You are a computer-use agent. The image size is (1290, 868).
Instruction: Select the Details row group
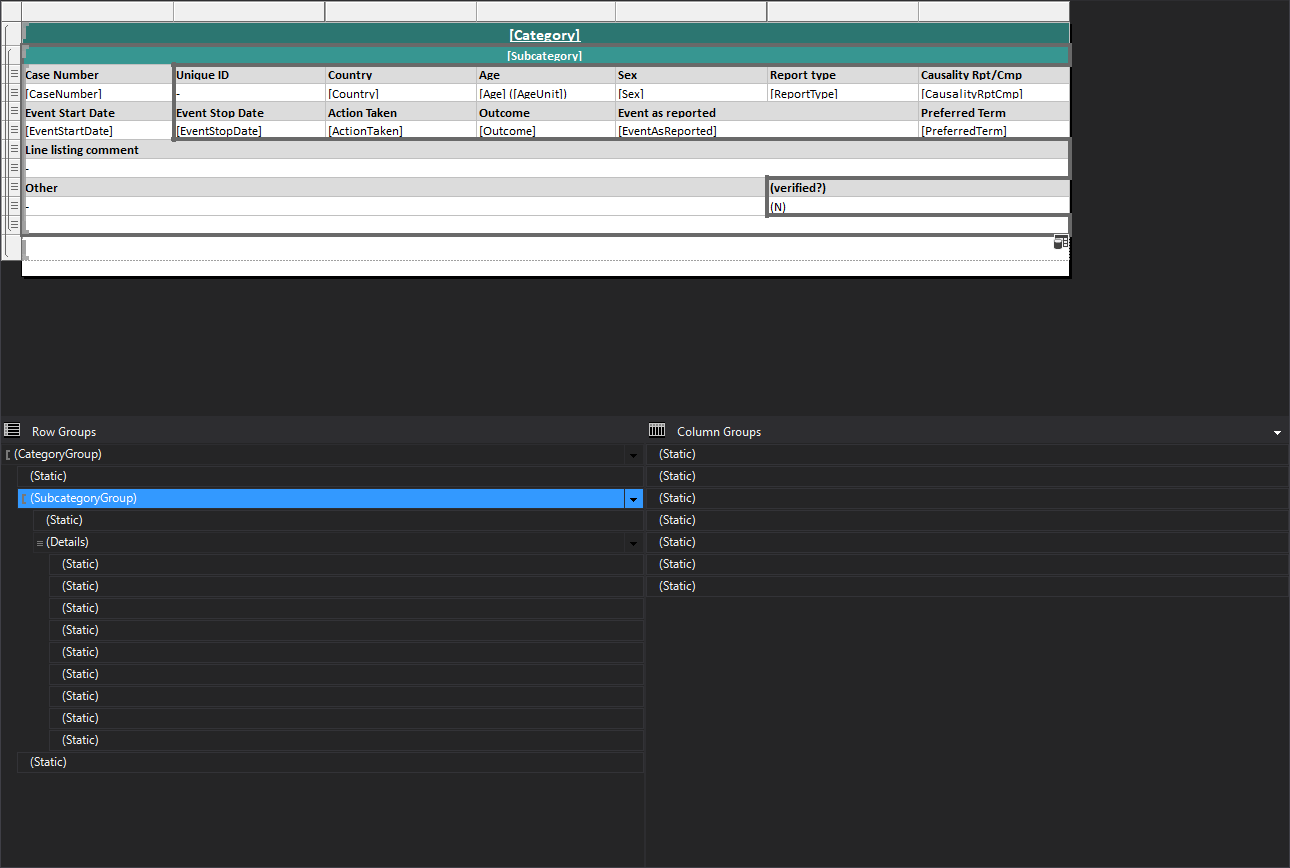tap(329, 543)
